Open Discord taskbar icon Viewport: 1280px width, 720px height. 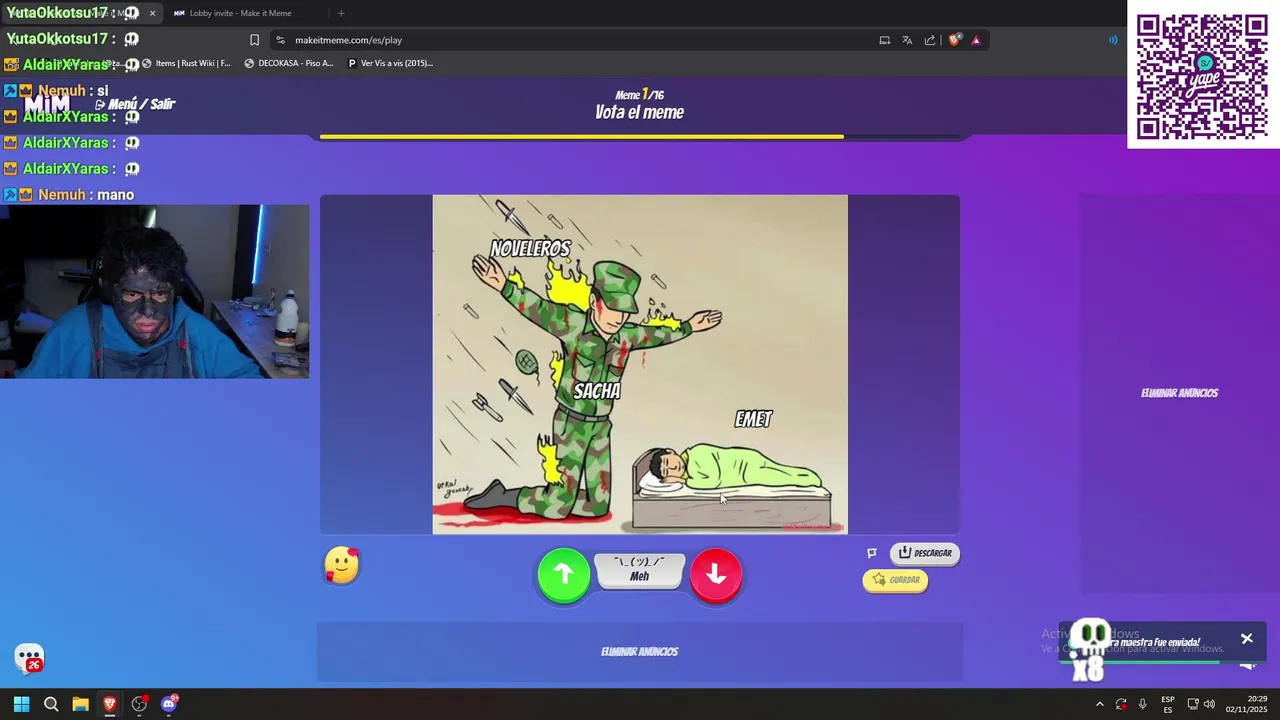coord(169,704)
